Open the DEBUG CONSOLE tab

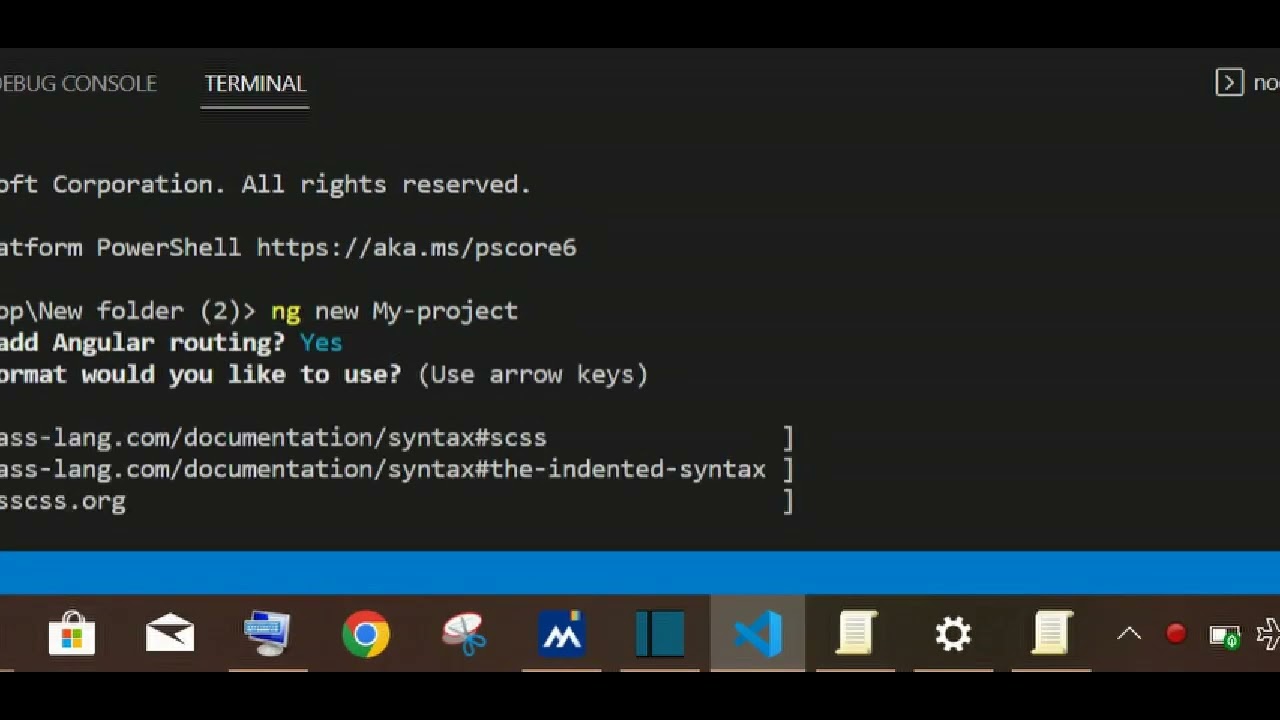click(78, 84)
